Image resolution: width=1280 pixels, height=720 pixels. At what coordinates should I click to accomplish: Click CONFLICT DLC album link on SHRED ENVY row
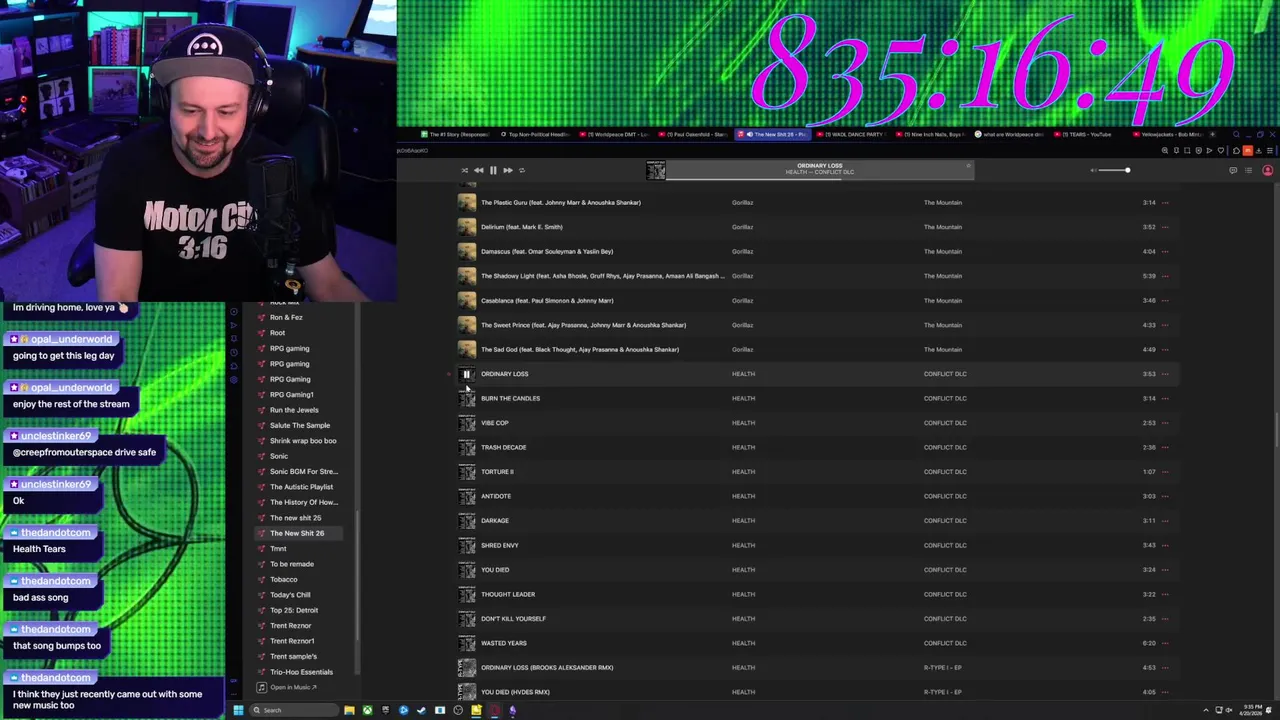[945, 545]
